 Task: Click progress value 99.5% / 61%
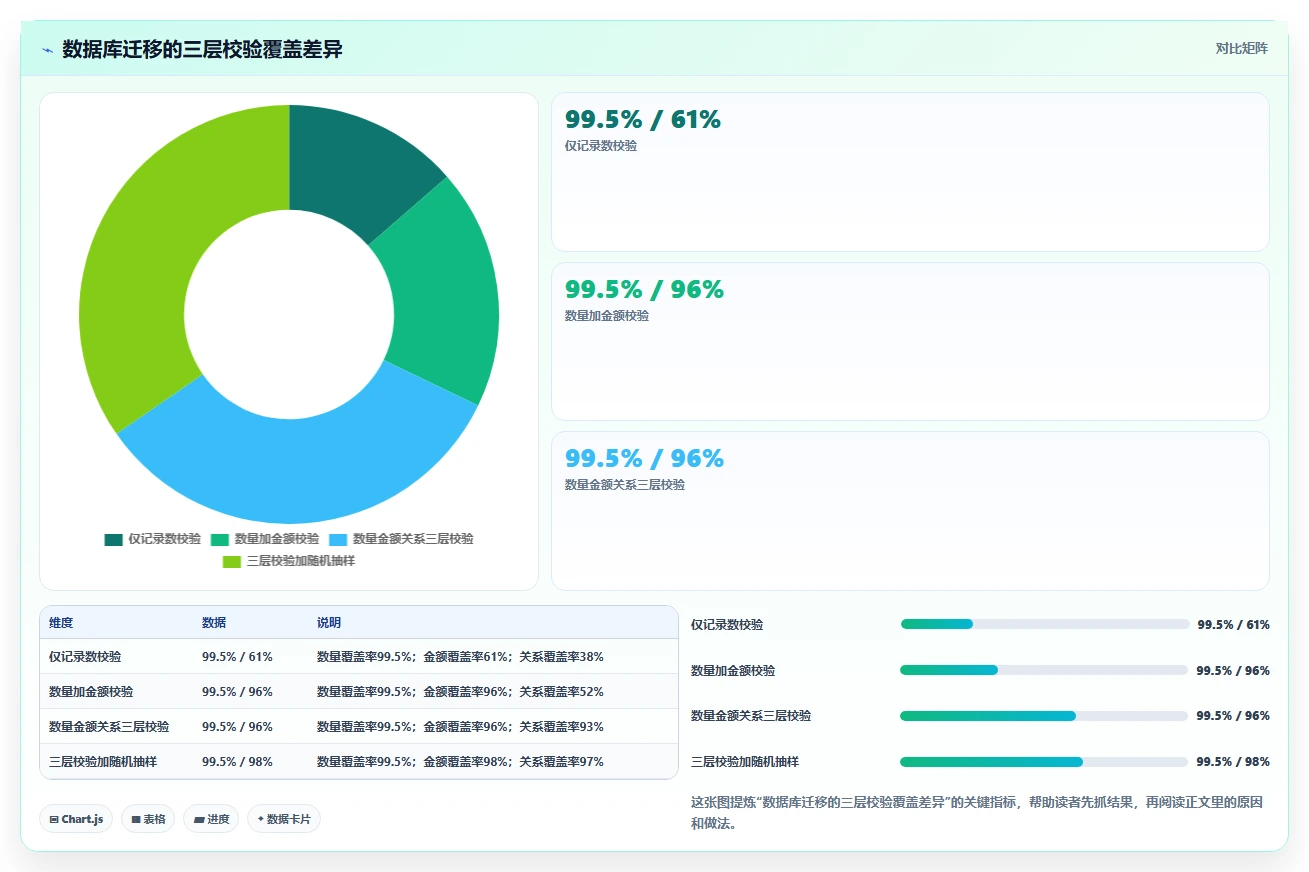pyautogui.click(x=1234, y=624)
